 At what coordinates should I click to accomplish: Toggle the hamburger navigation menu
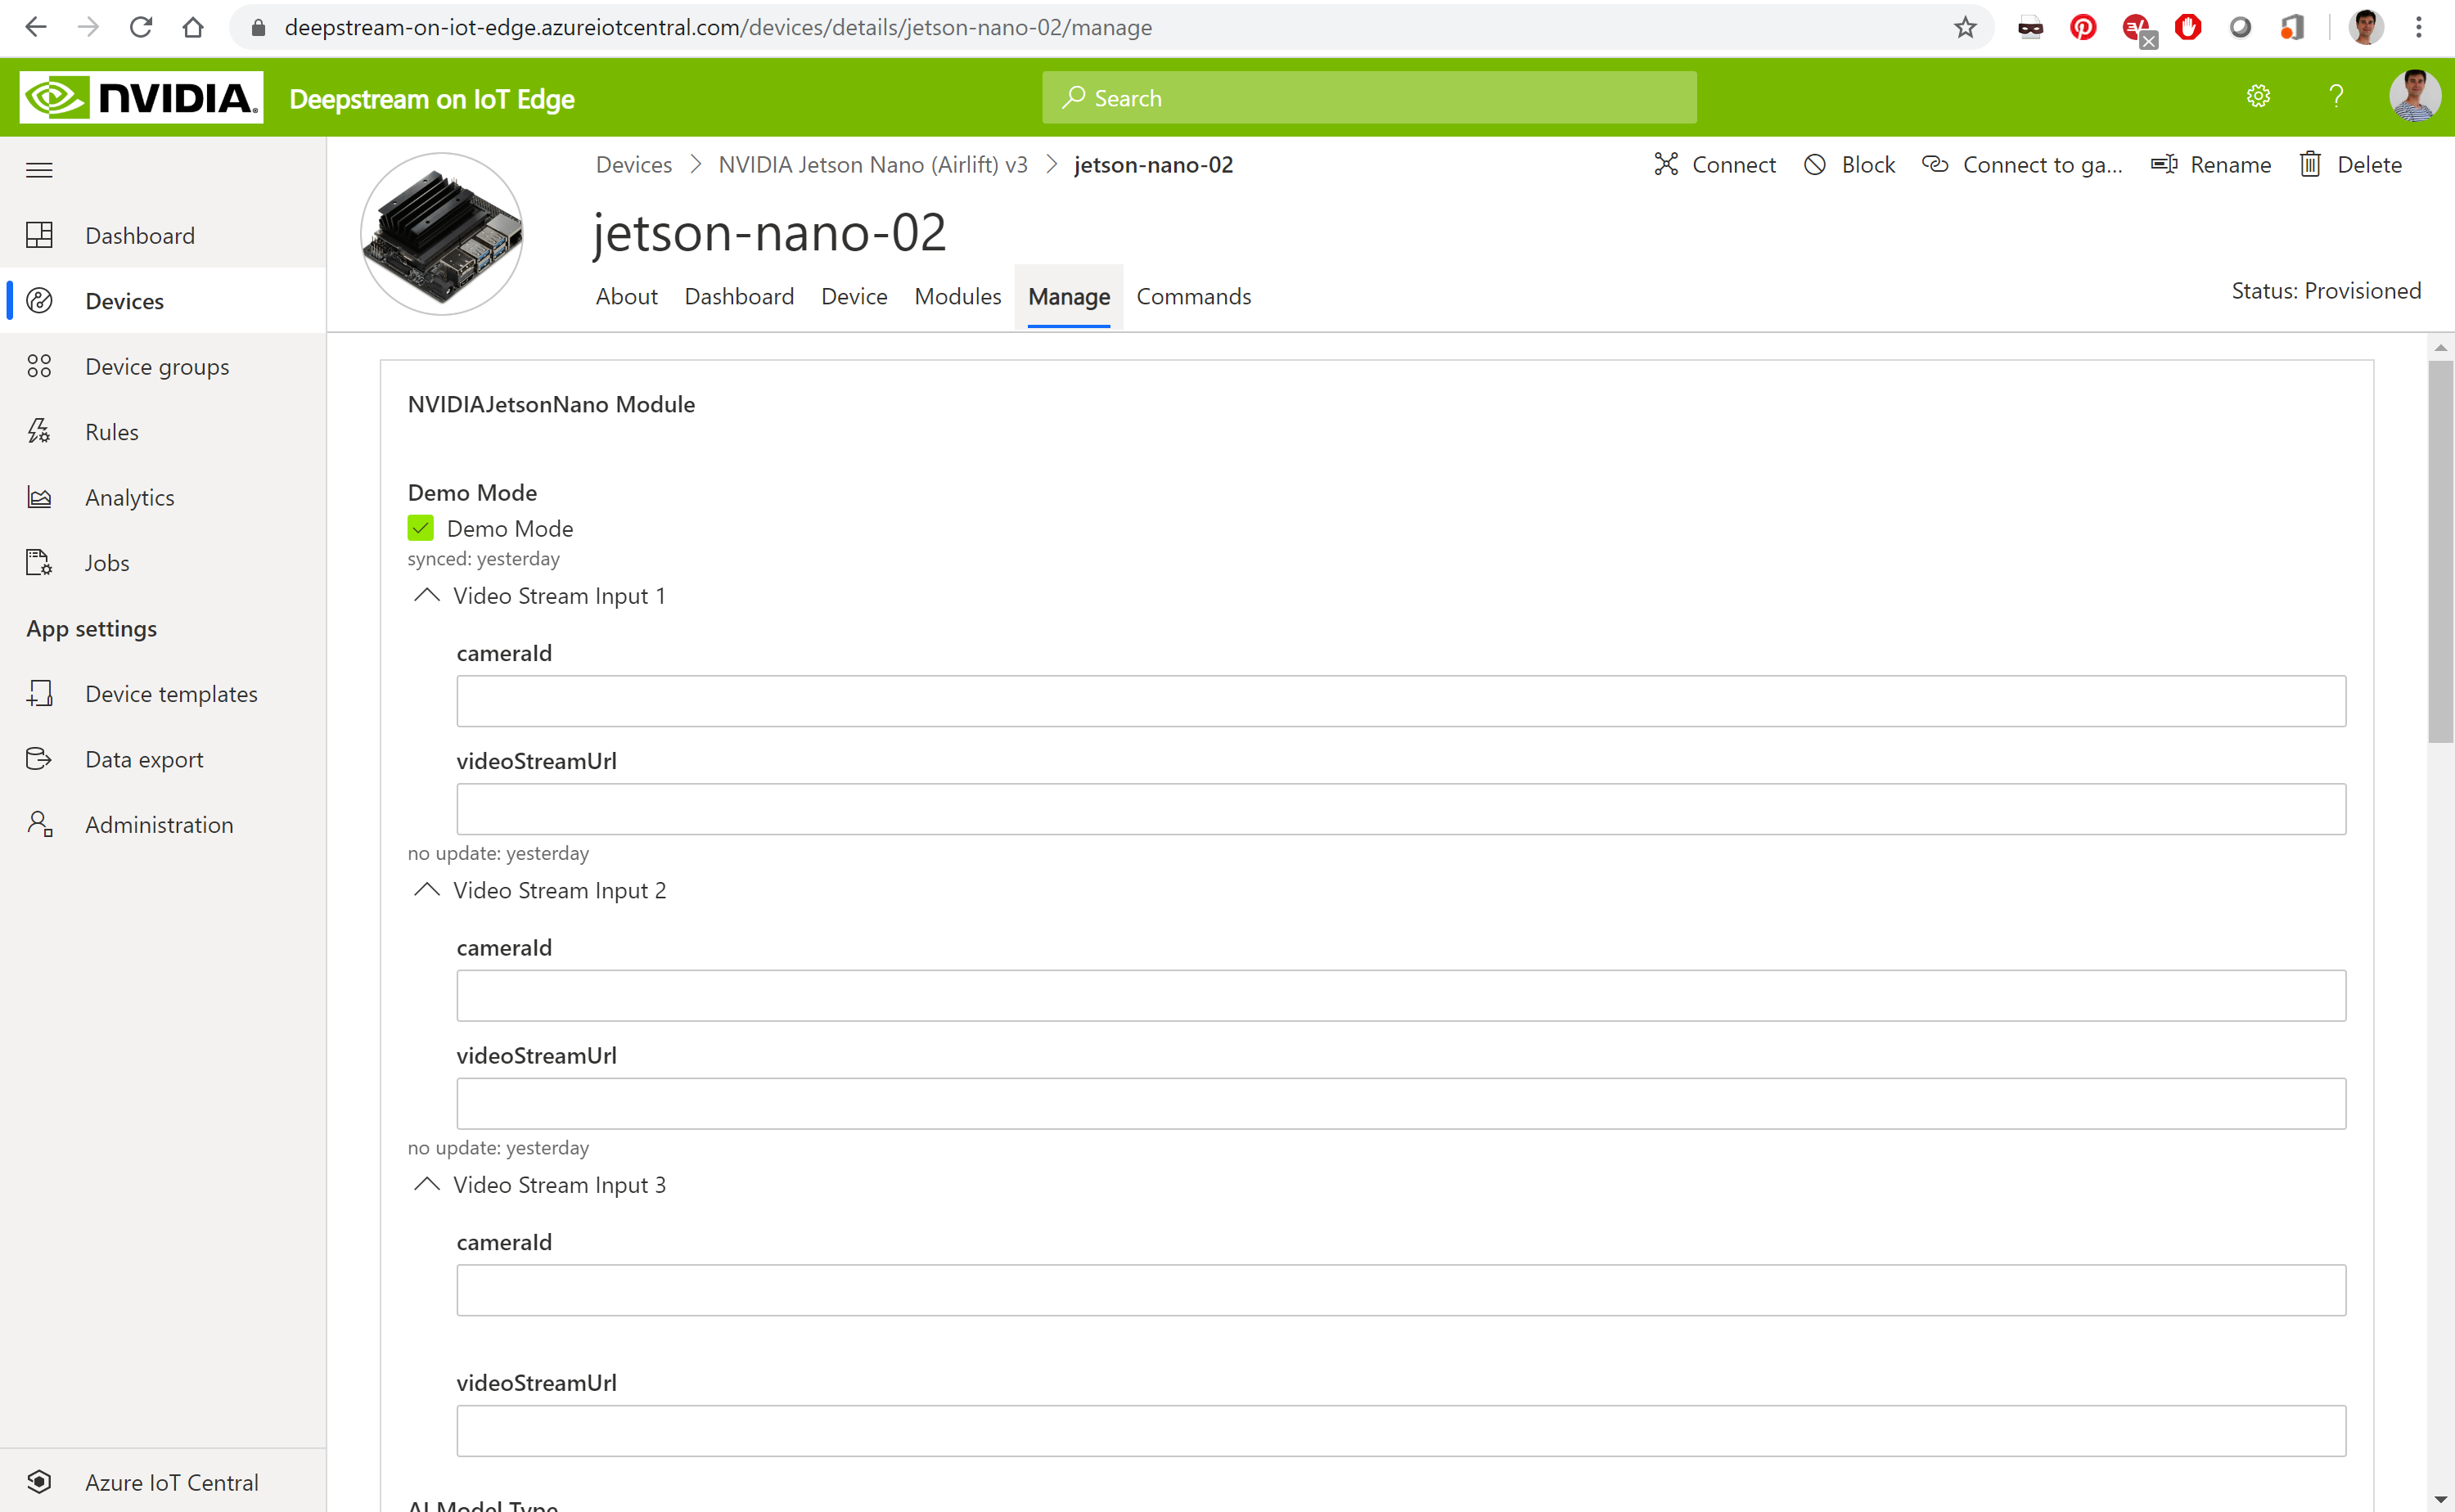pos(39,170)
